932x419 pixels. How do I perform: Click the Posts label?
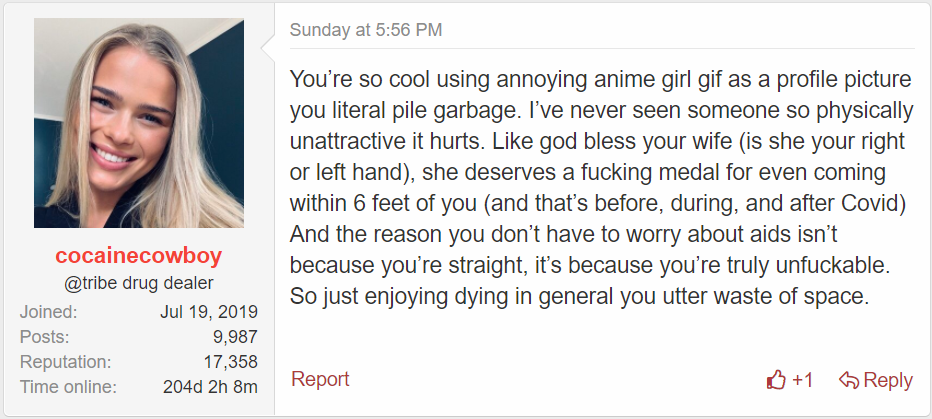pos(45,337)
